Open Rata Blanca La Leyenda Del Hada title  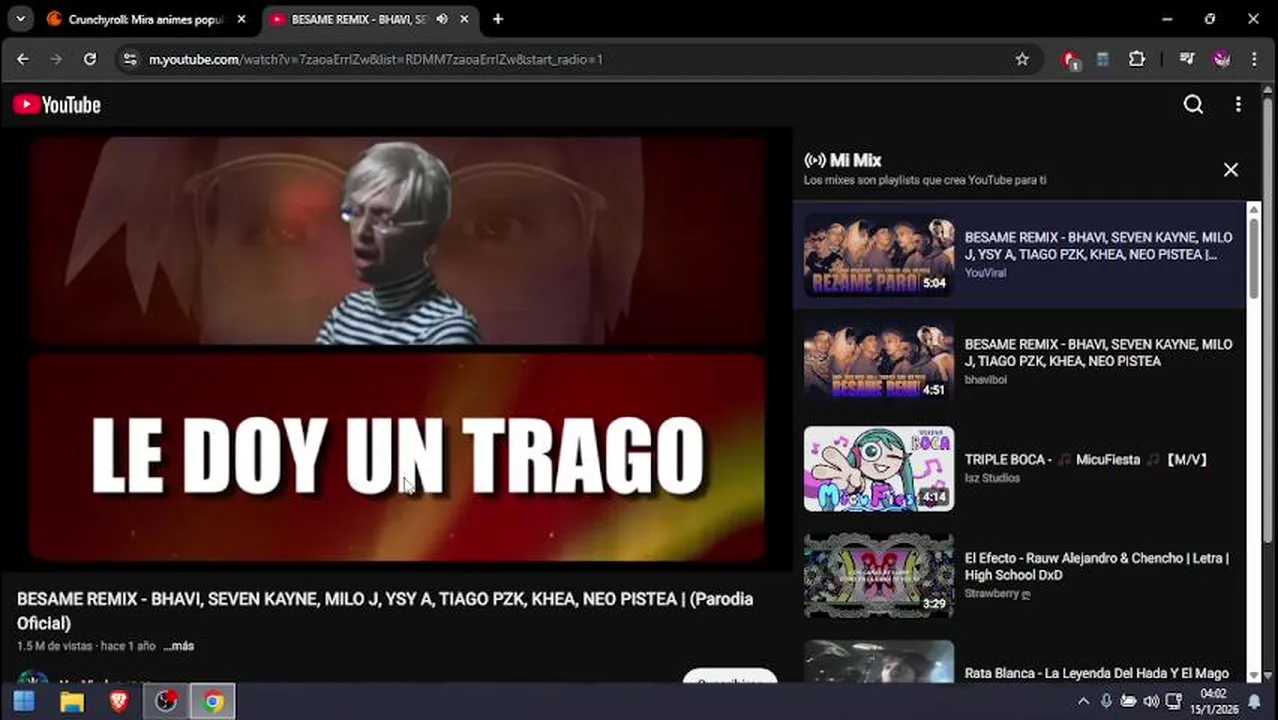coord(1097,673)
